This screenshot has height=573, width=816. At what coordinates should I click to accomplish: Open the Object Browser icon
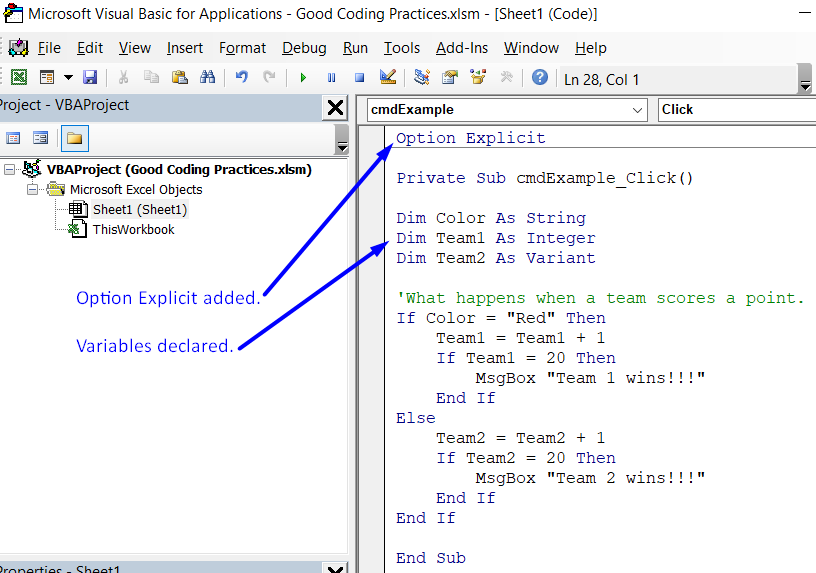coord(478,77)
